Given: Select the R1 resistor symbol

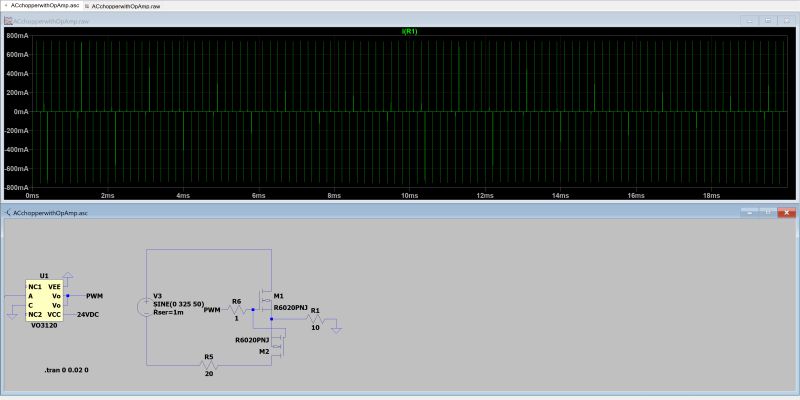Looking at the screenshot, I should click(x=315, y=318).
